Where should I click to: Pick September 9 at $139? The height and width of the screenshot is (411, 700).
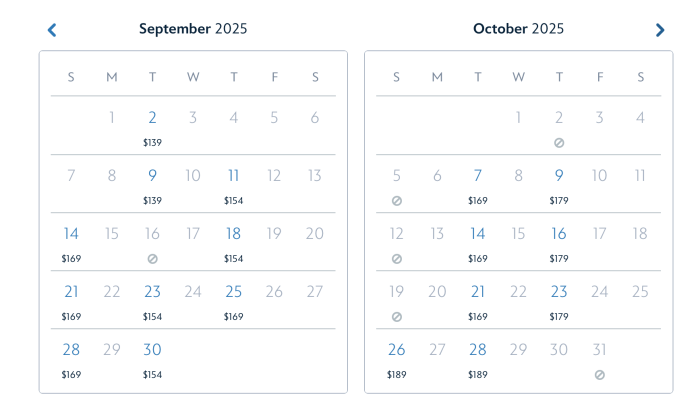pyautogui.click(x=152, y=176)
